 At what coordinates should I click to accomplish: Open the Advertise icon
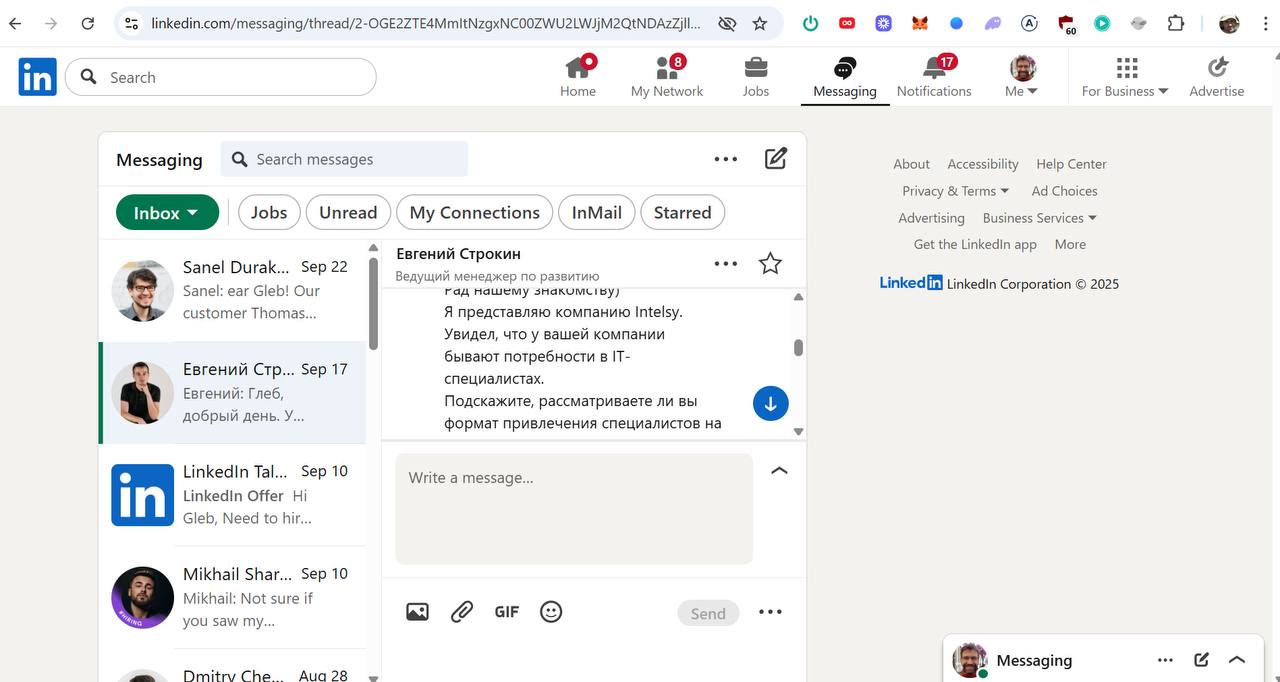coord(1217,77)
